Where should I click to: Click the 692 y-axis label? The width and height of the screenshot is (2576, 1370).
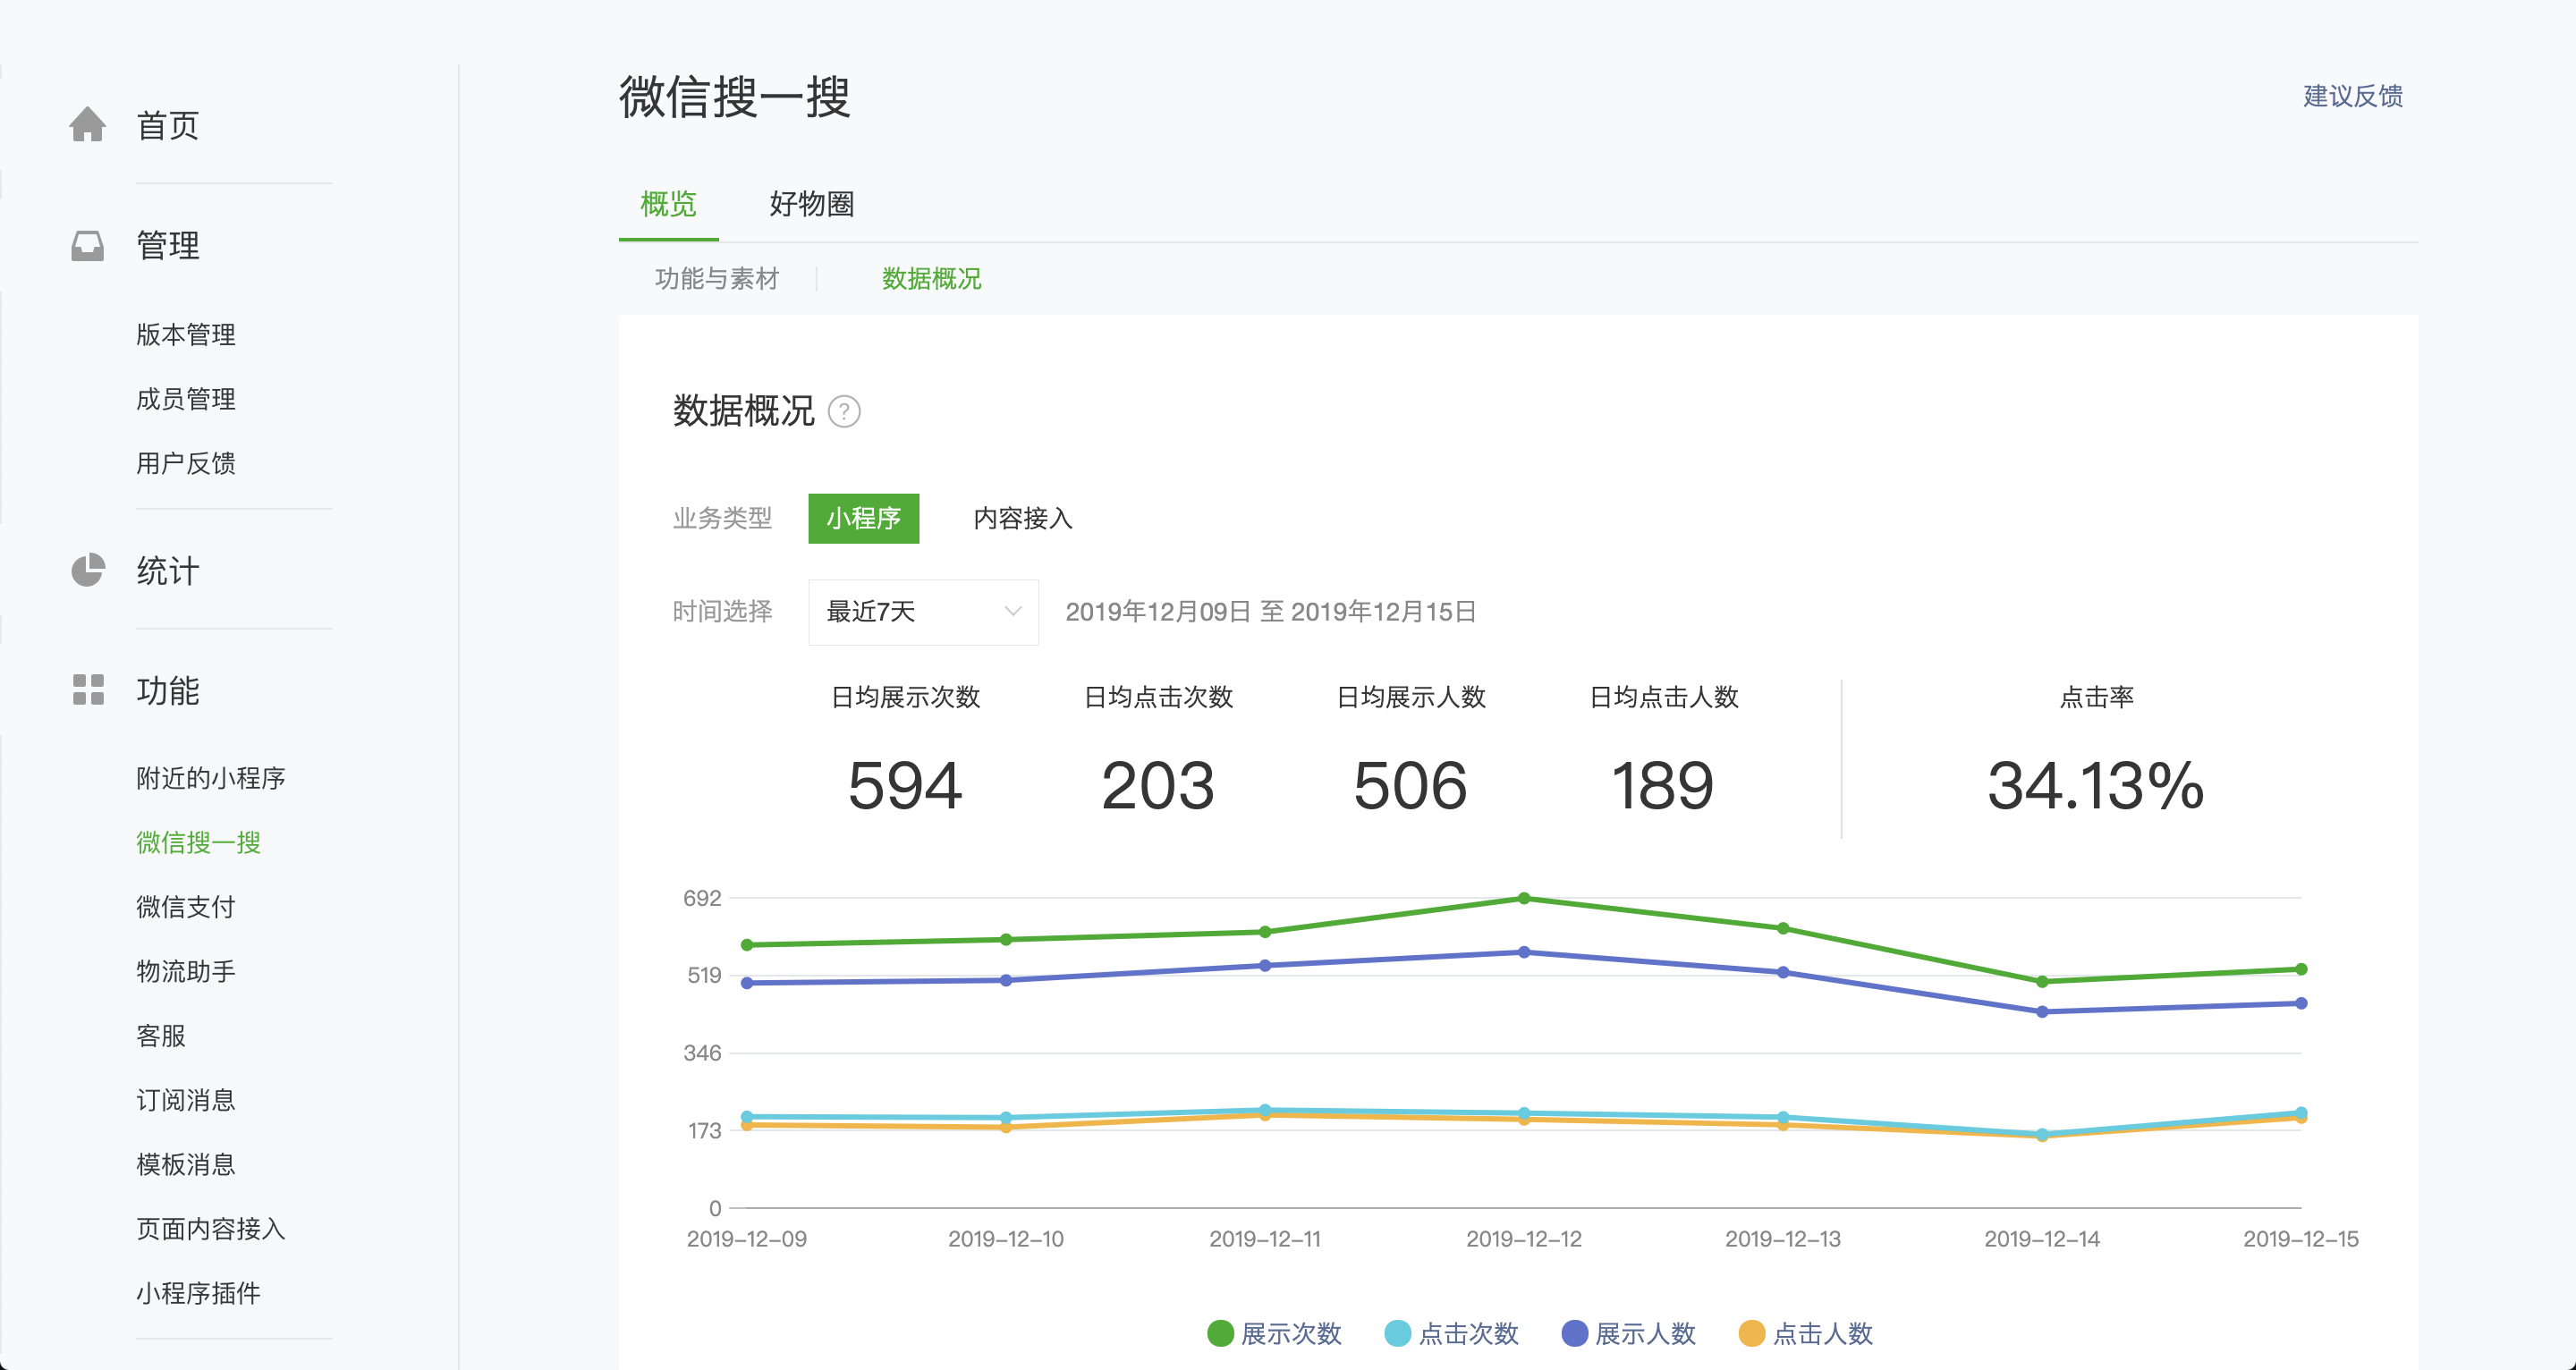[x=702, y=898]
